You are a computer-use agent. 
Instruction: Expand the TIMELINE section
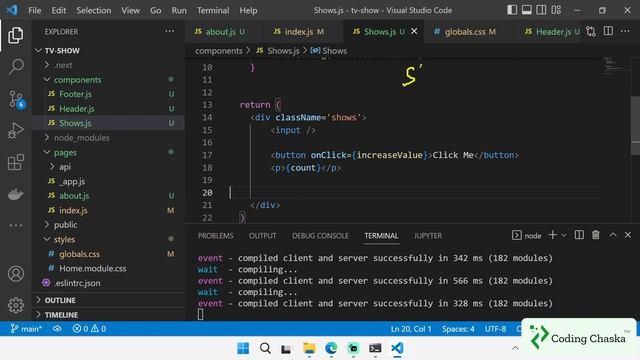coord(61,315)
